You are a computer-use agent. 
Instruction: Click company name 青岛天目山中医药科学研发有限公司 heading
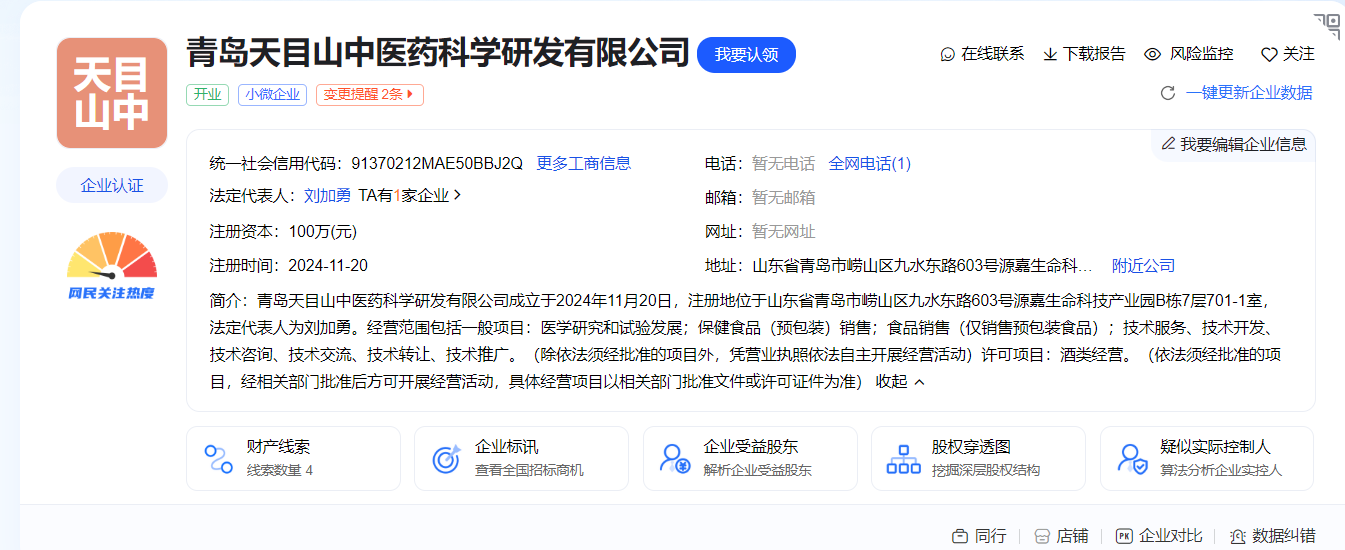(438, 53)
